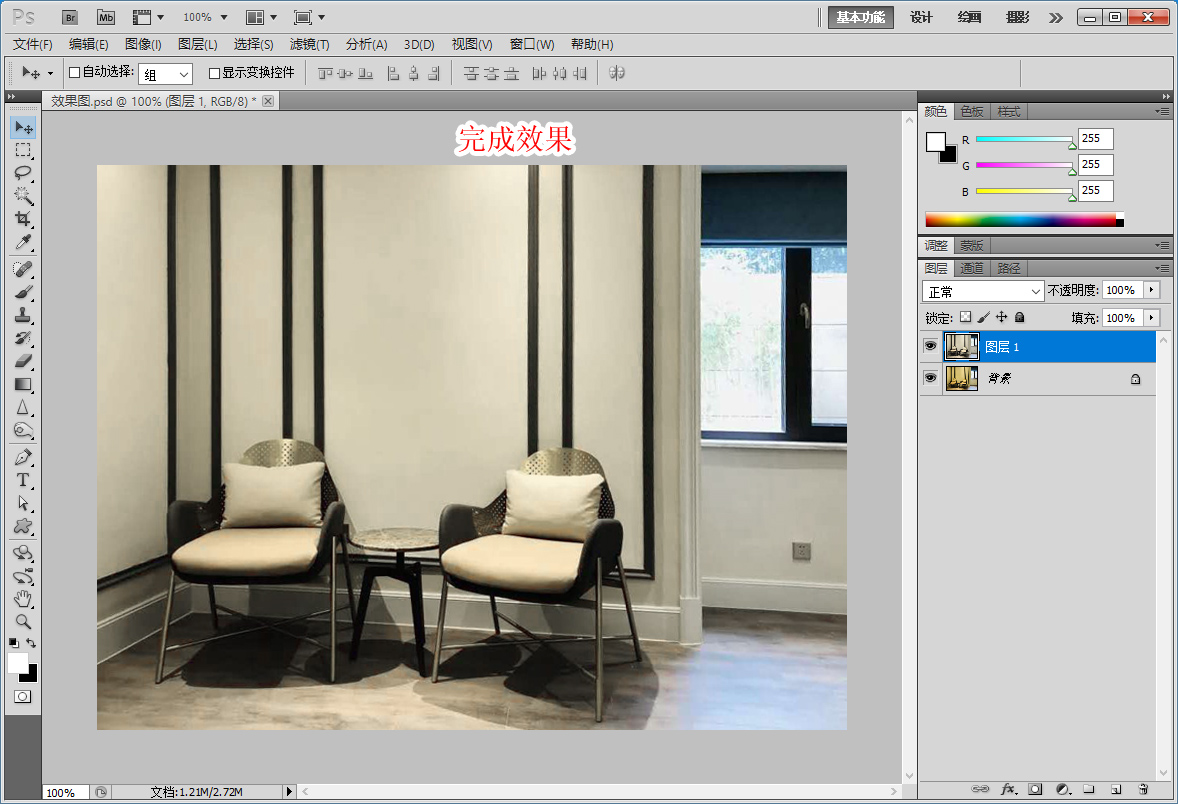Select the Zoom tool in toolbox
The width and height of the screenshot is (1178, 804).
[23, 622]
